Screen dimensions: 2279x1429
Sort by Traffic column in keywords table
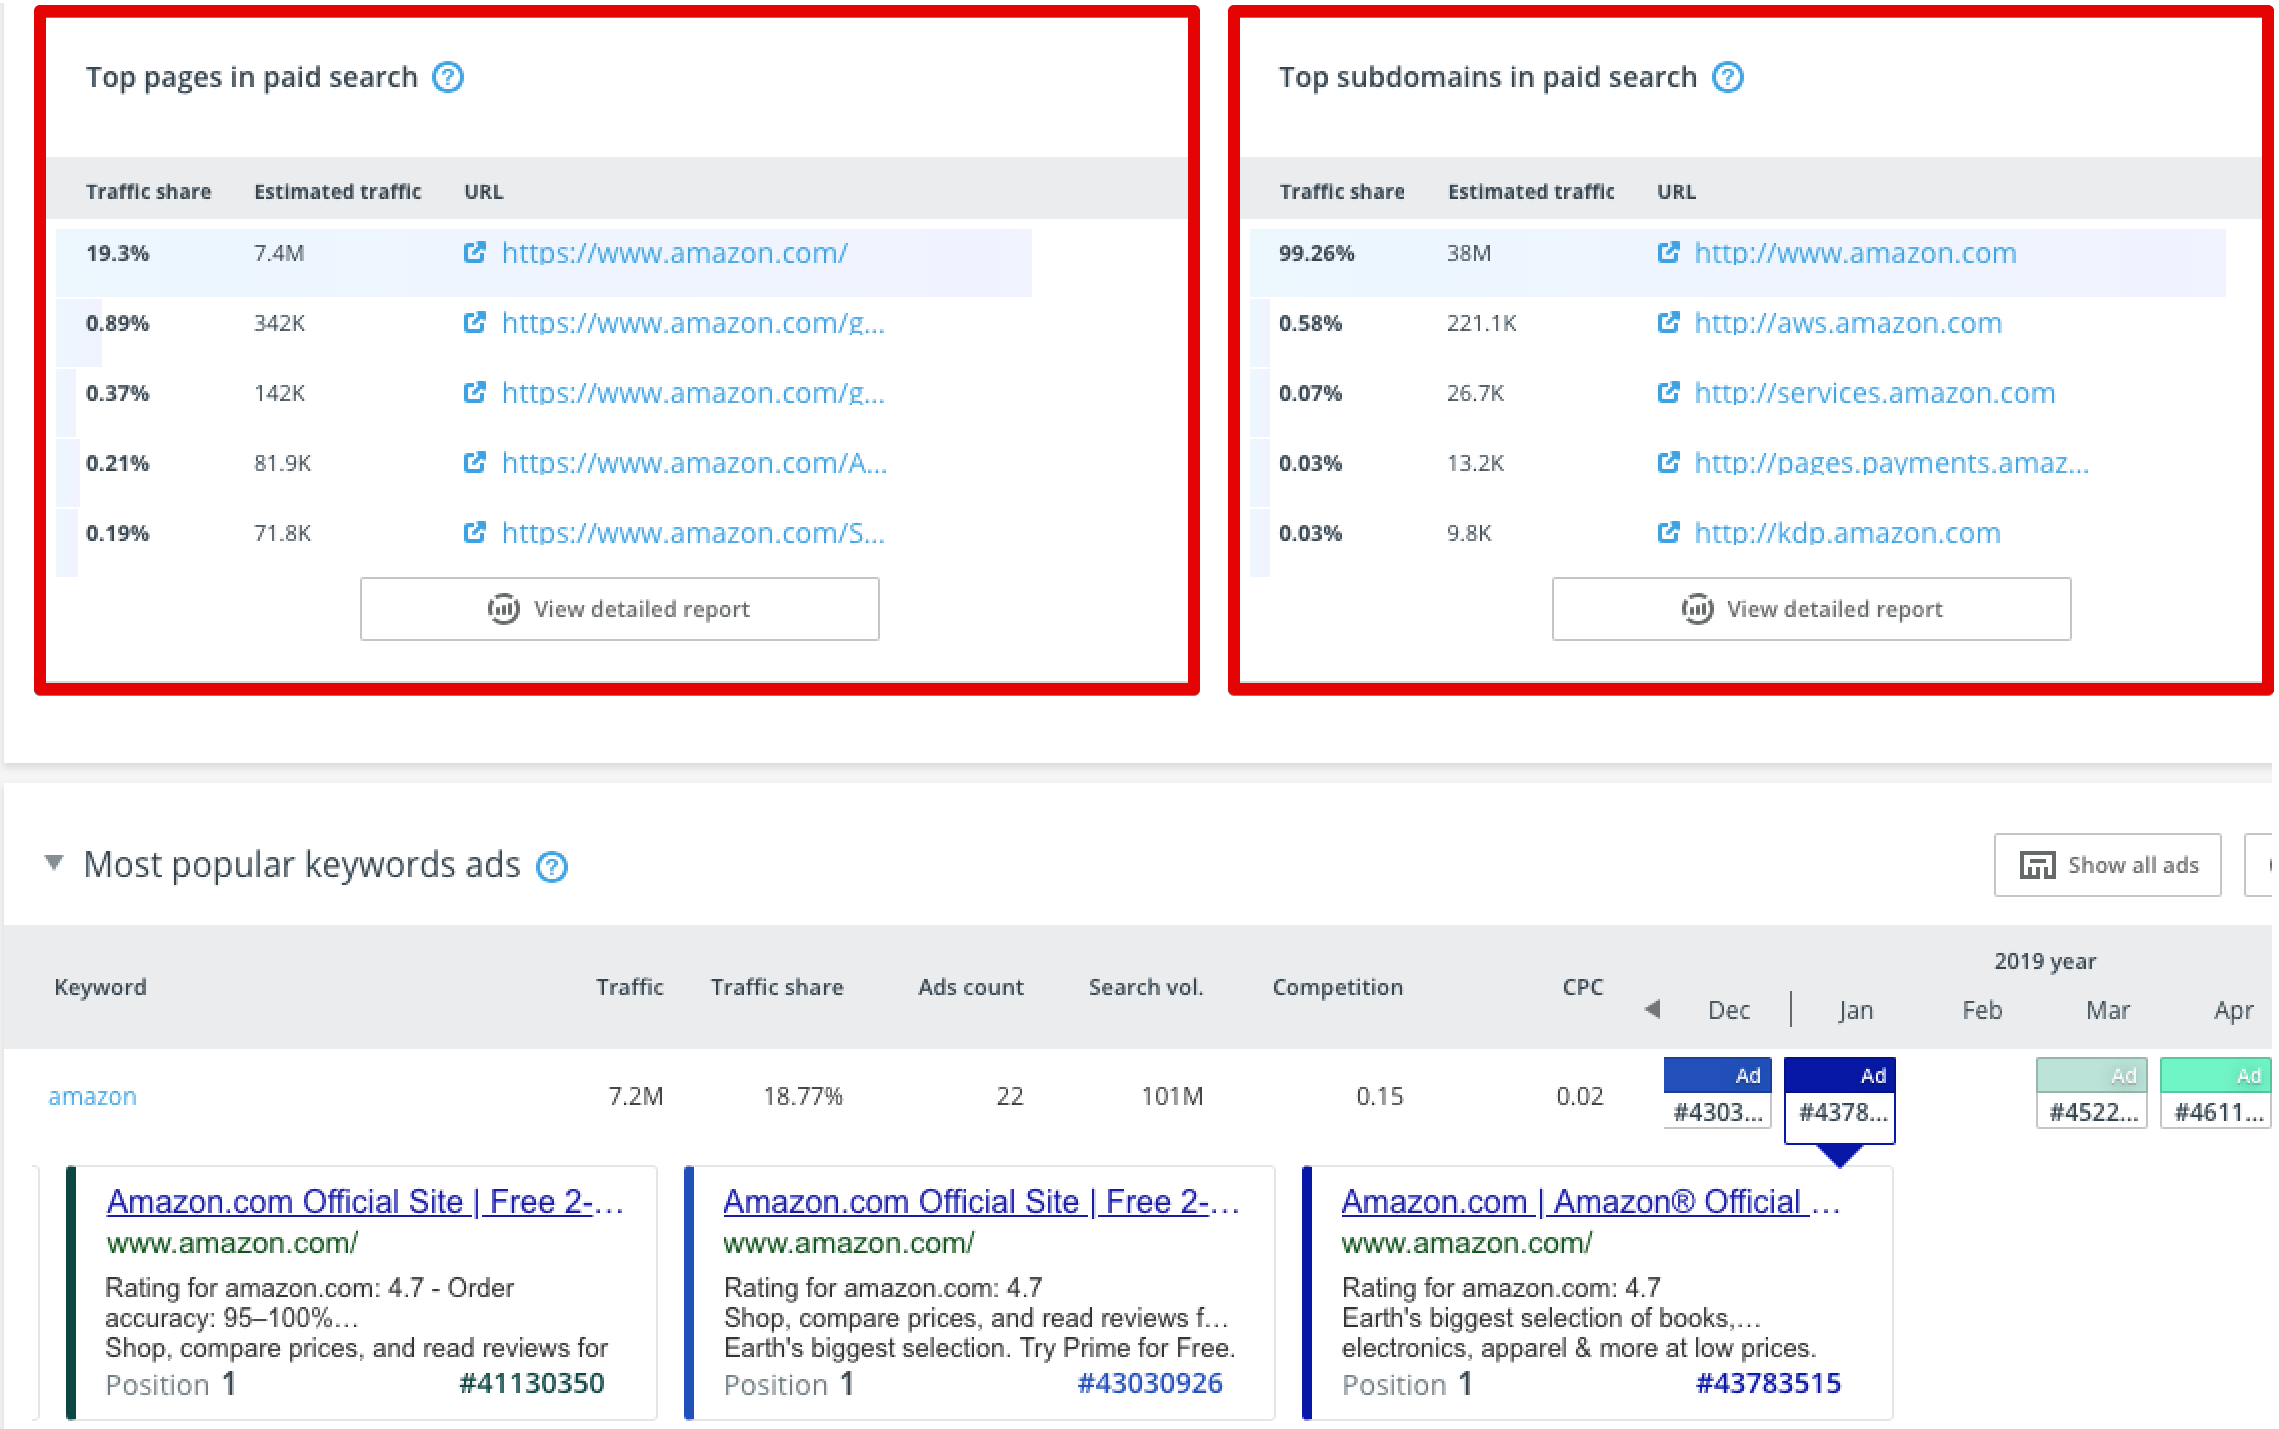coord(629,987)
